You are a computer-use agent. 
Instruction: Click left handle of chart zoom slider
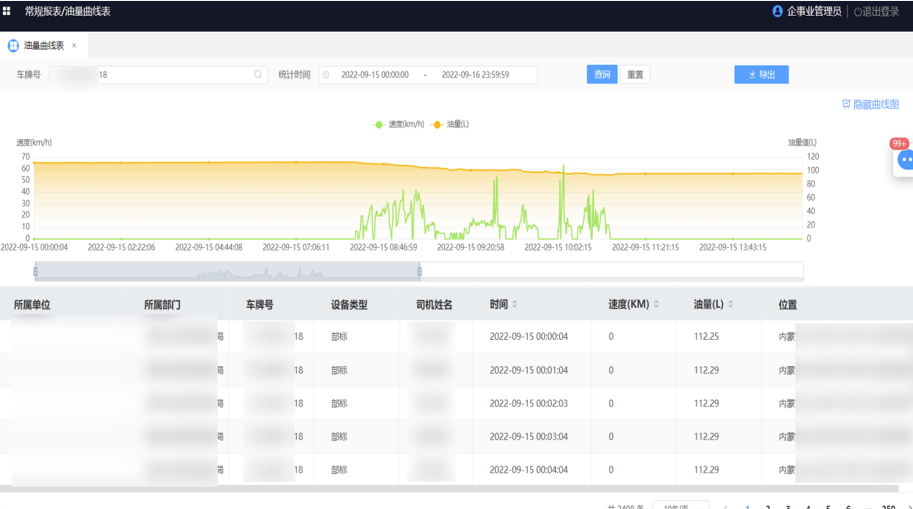pyautogui.click(x=36, y=271)
